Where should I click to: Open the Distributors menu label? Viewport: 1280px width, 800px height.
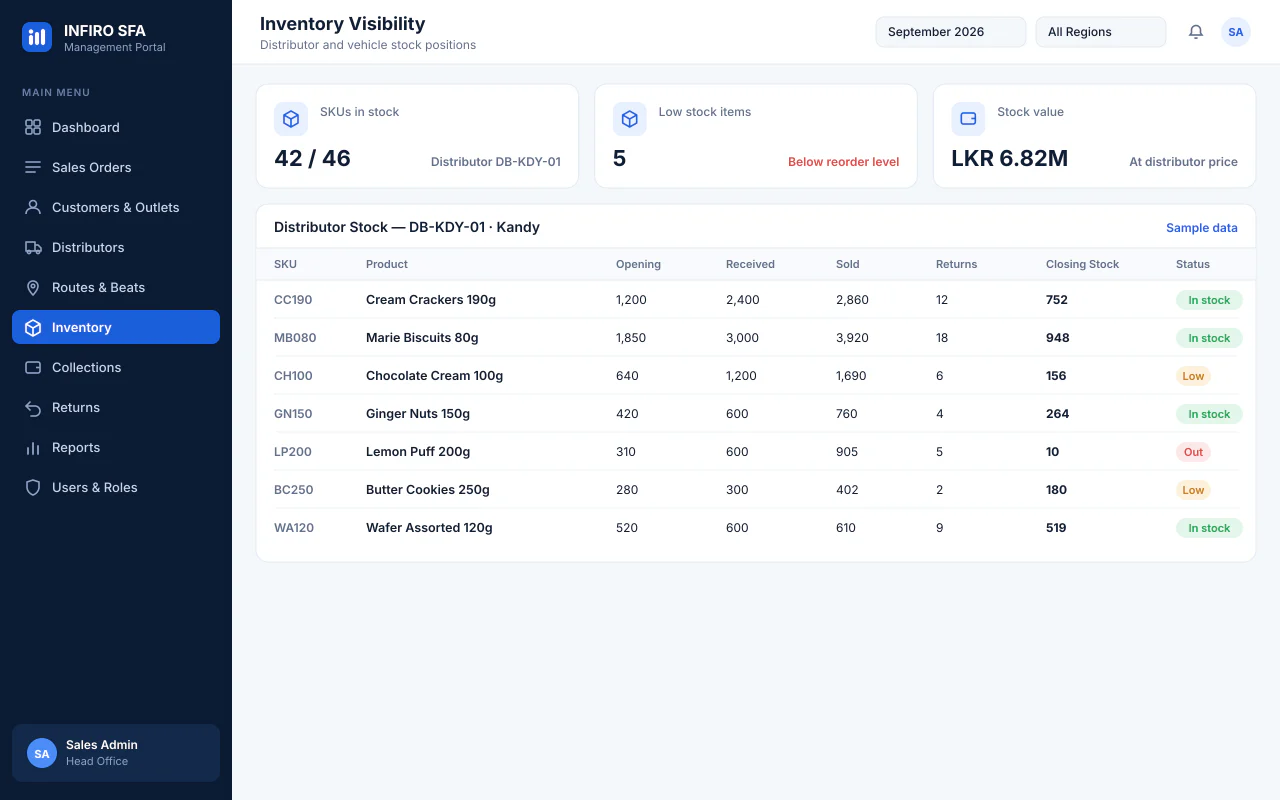(x=88, y=247)
